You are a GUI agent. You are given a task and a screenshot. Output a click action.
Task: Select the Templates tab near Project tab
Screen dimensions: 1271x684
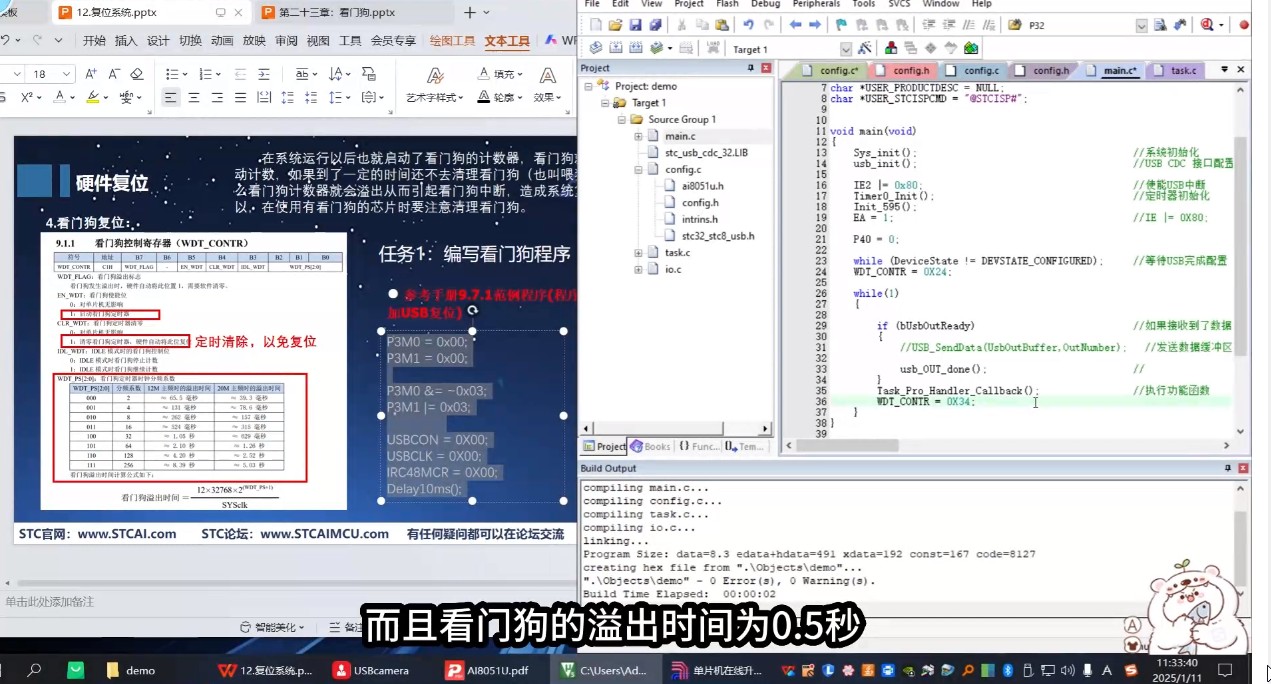pyautogui.click(x=748, y=447)
